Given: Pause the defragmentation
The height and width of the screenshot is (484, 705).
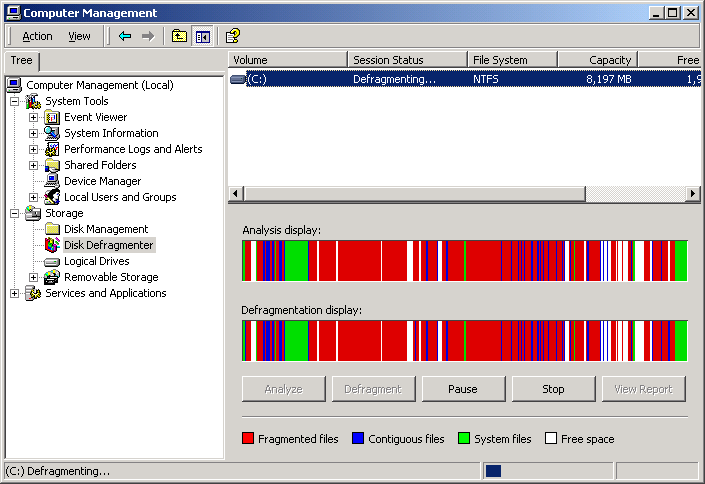Looking at the screenshot, I should tap(463, 389).
